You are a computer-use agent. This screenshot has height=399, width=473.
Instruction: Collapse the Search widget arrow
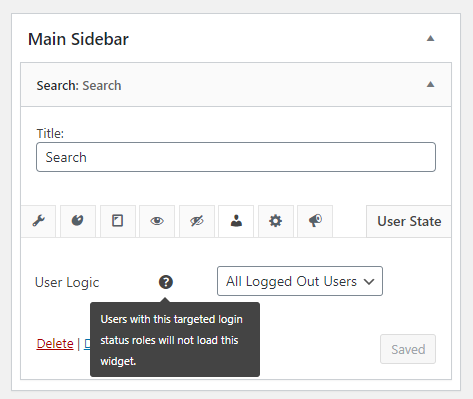tap(431, 84)
